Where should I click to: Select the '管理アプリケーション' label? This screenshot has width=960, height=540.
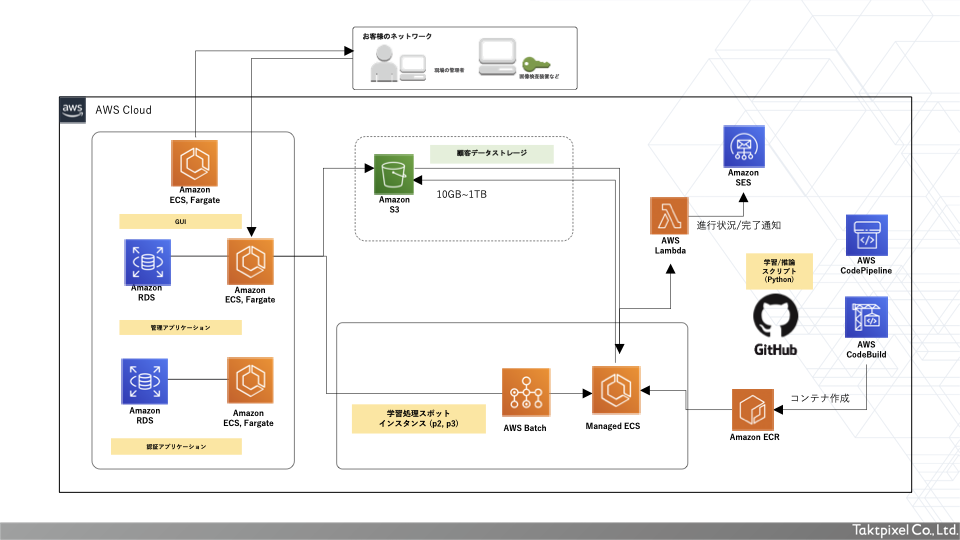[181, 328]
